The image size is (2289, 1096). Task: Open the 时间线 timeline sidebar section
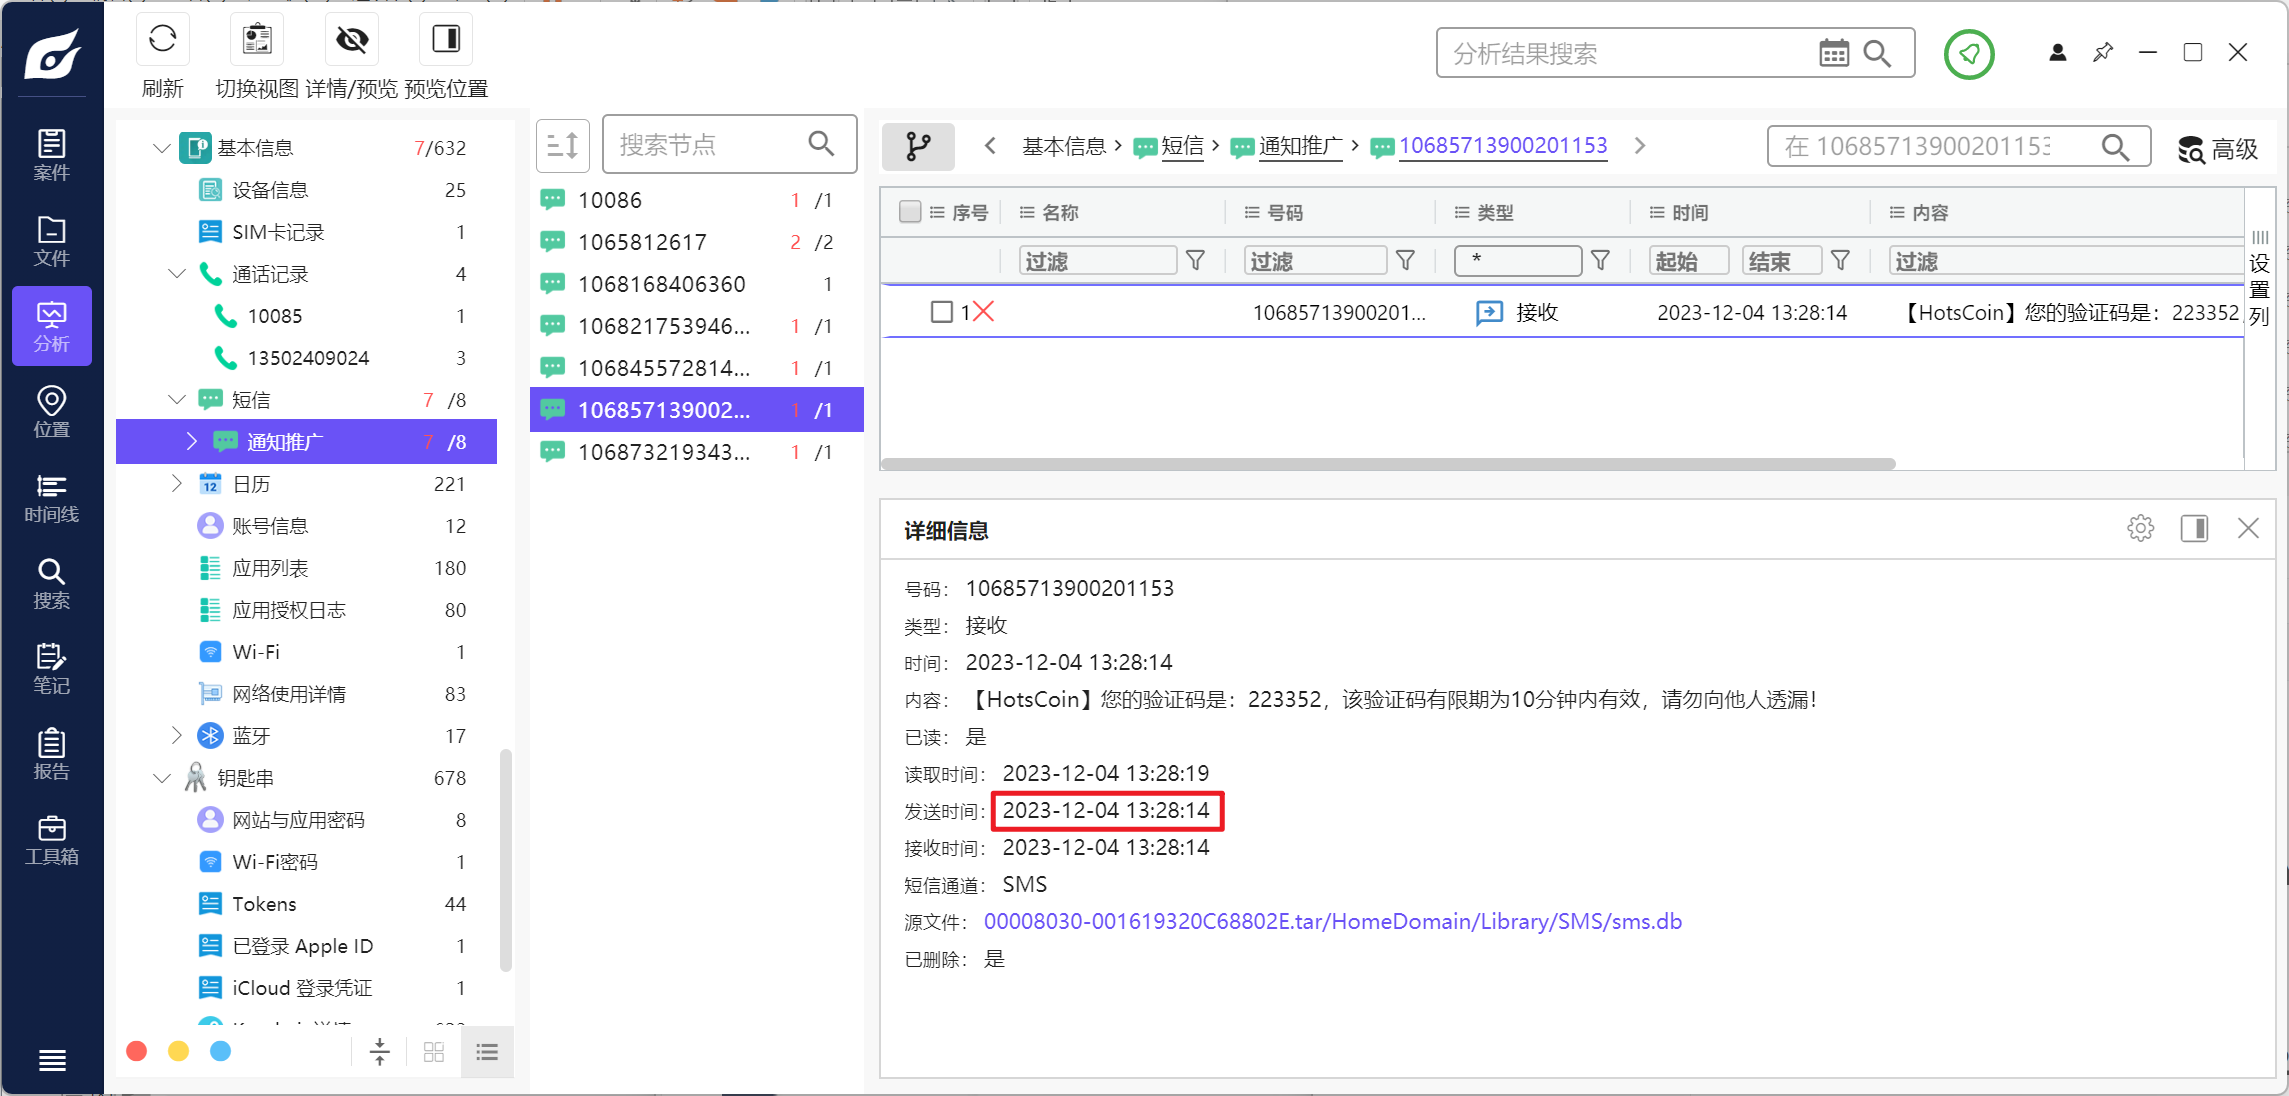pos(52,498)
